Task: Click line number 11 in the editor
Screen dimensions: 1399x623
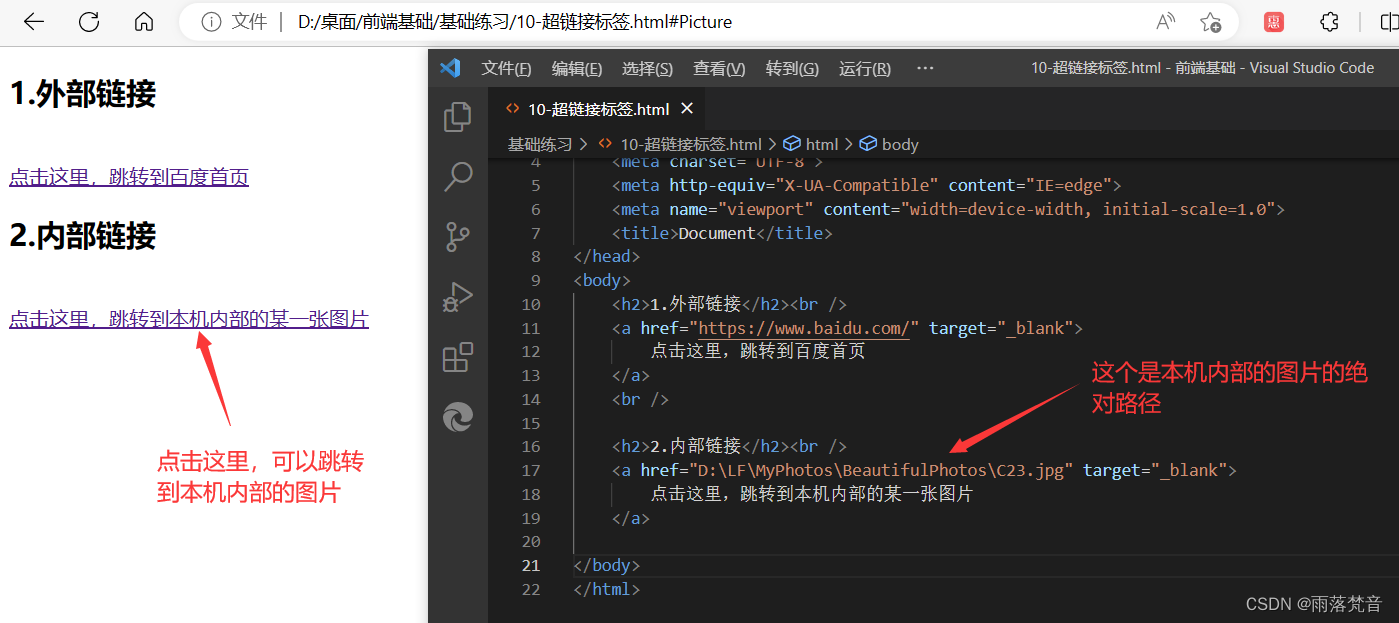Action: [x=531, y=328]
